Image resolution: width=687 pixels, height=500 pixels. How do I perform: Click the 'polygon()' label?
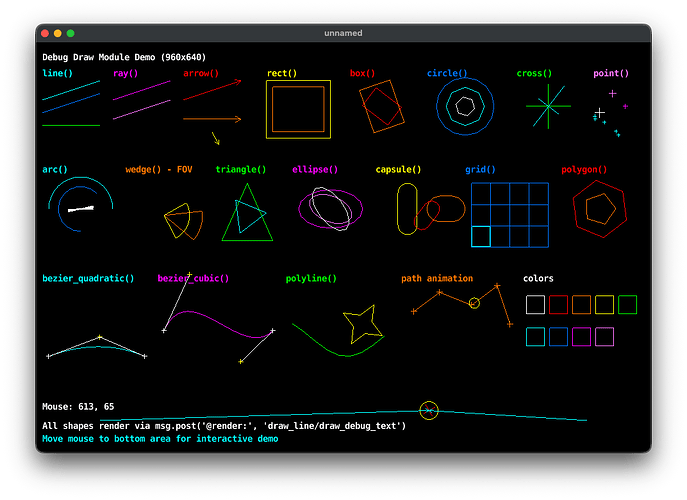(x=584, y=170)
